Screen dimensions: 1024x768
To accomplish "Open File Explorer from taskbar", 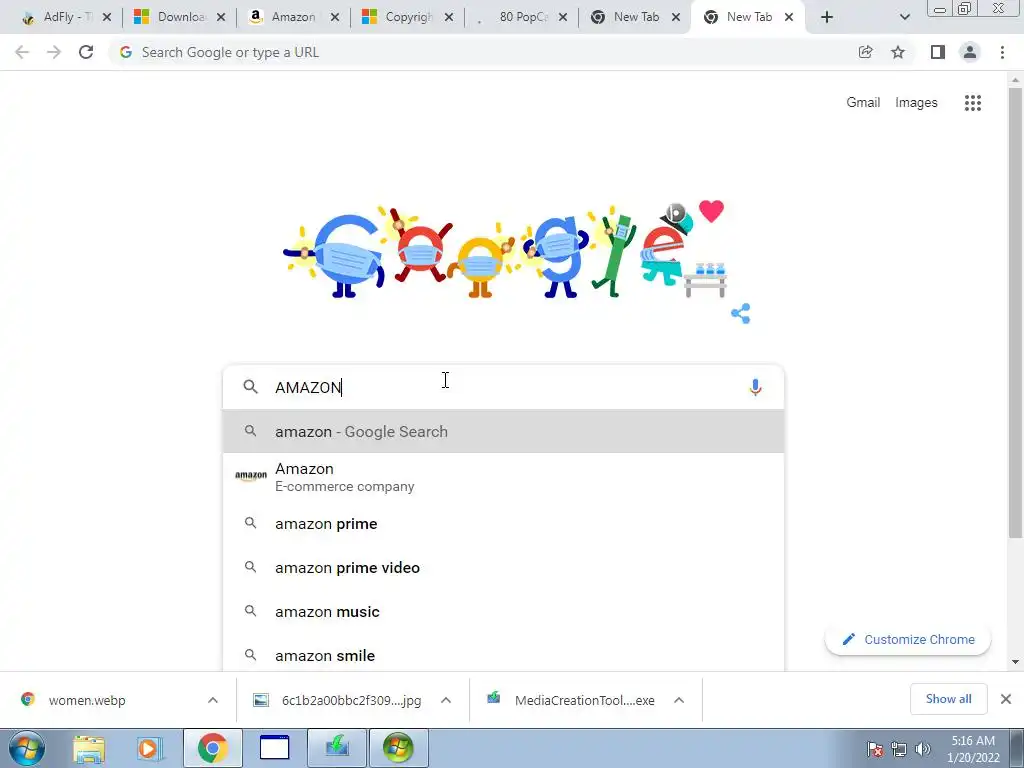I will 89,748.
